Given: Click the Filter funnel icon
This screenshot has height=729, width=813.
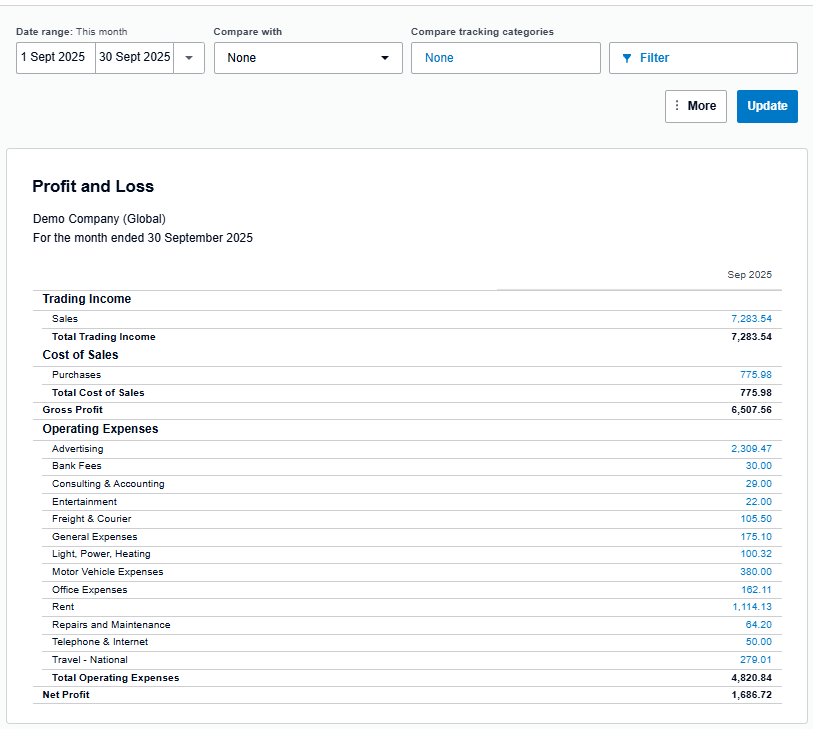Looking at the screenshot, I should pyautogui.click(x=627, y=58).
